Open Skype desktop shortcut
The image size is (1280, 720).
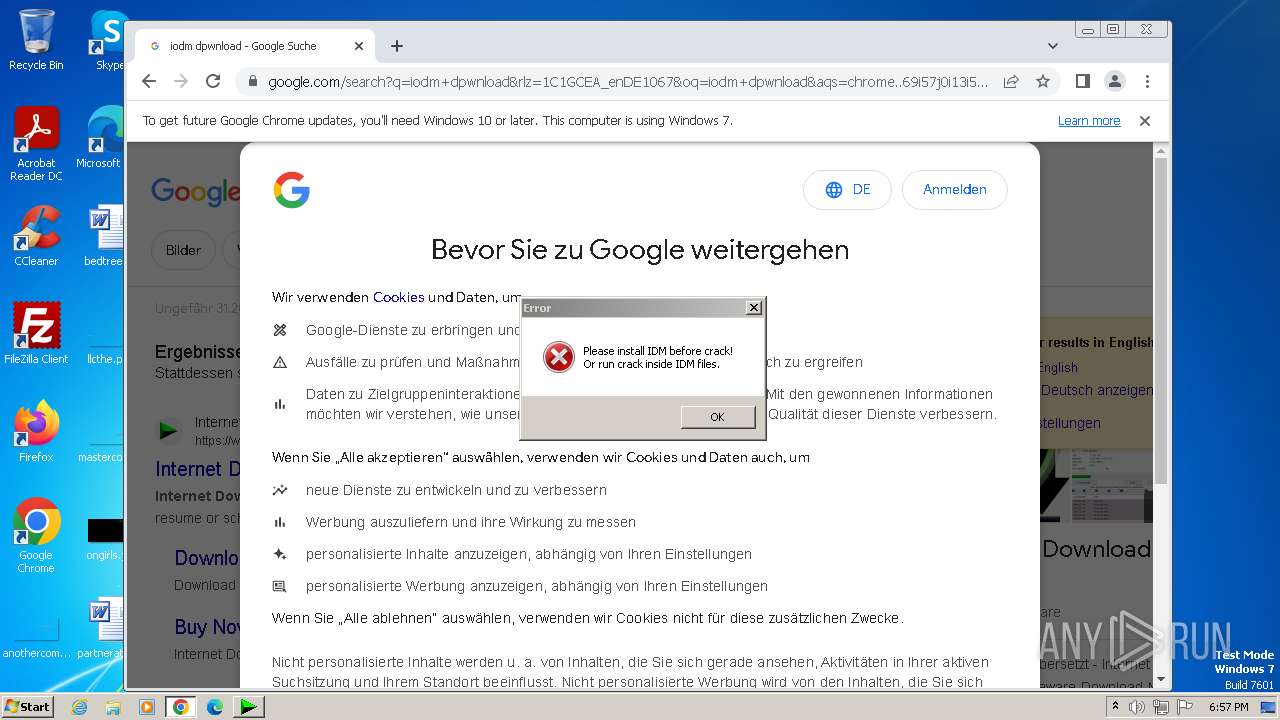coord(108,40)
